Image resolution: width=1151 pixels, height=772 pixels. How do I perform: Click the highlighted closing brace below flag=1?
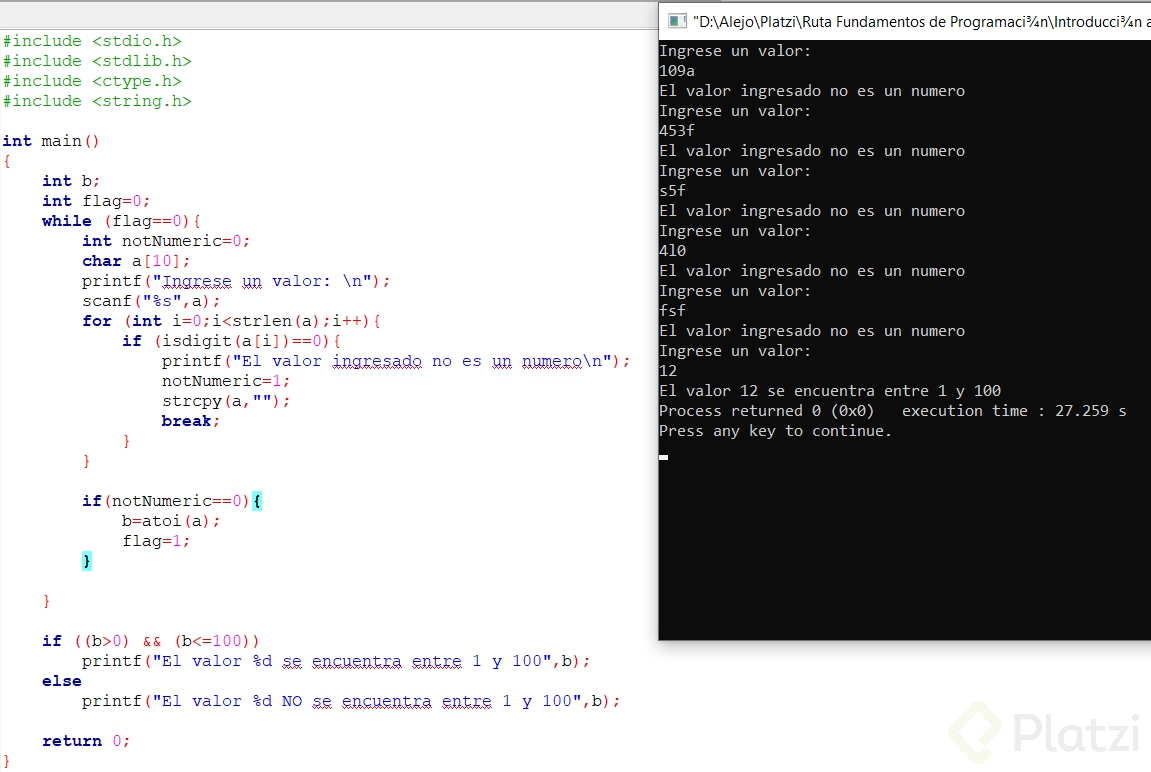(x=87, y=561)
